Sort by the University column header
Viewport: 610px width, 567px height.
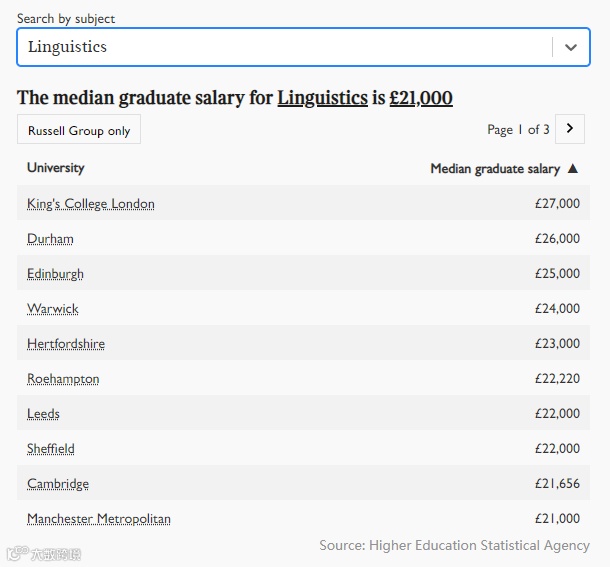click(56, 168)
